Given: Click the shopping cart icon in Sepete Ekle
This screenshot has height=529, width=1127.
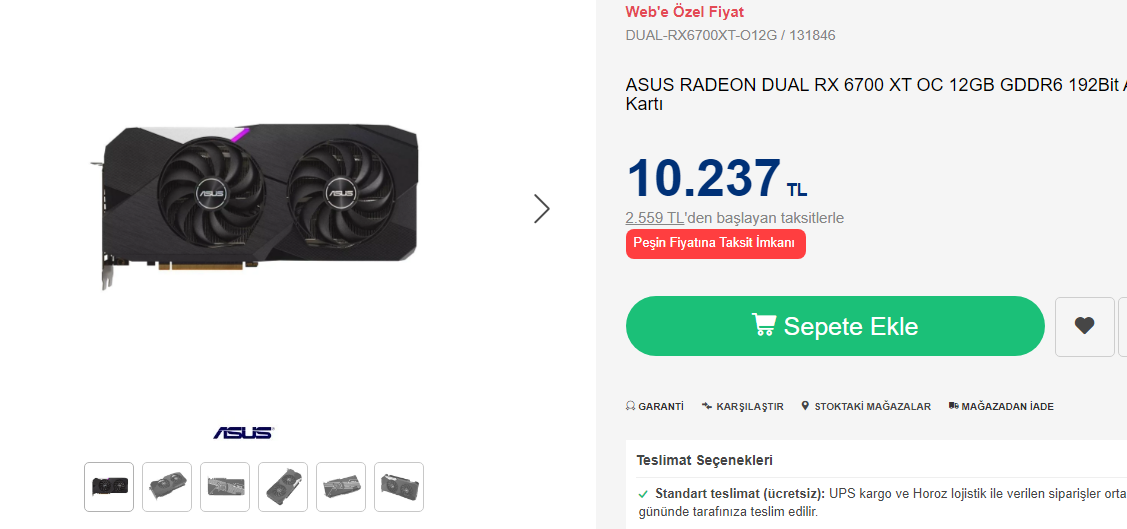Looking at the screenshot, I should (x=764, y=325).
